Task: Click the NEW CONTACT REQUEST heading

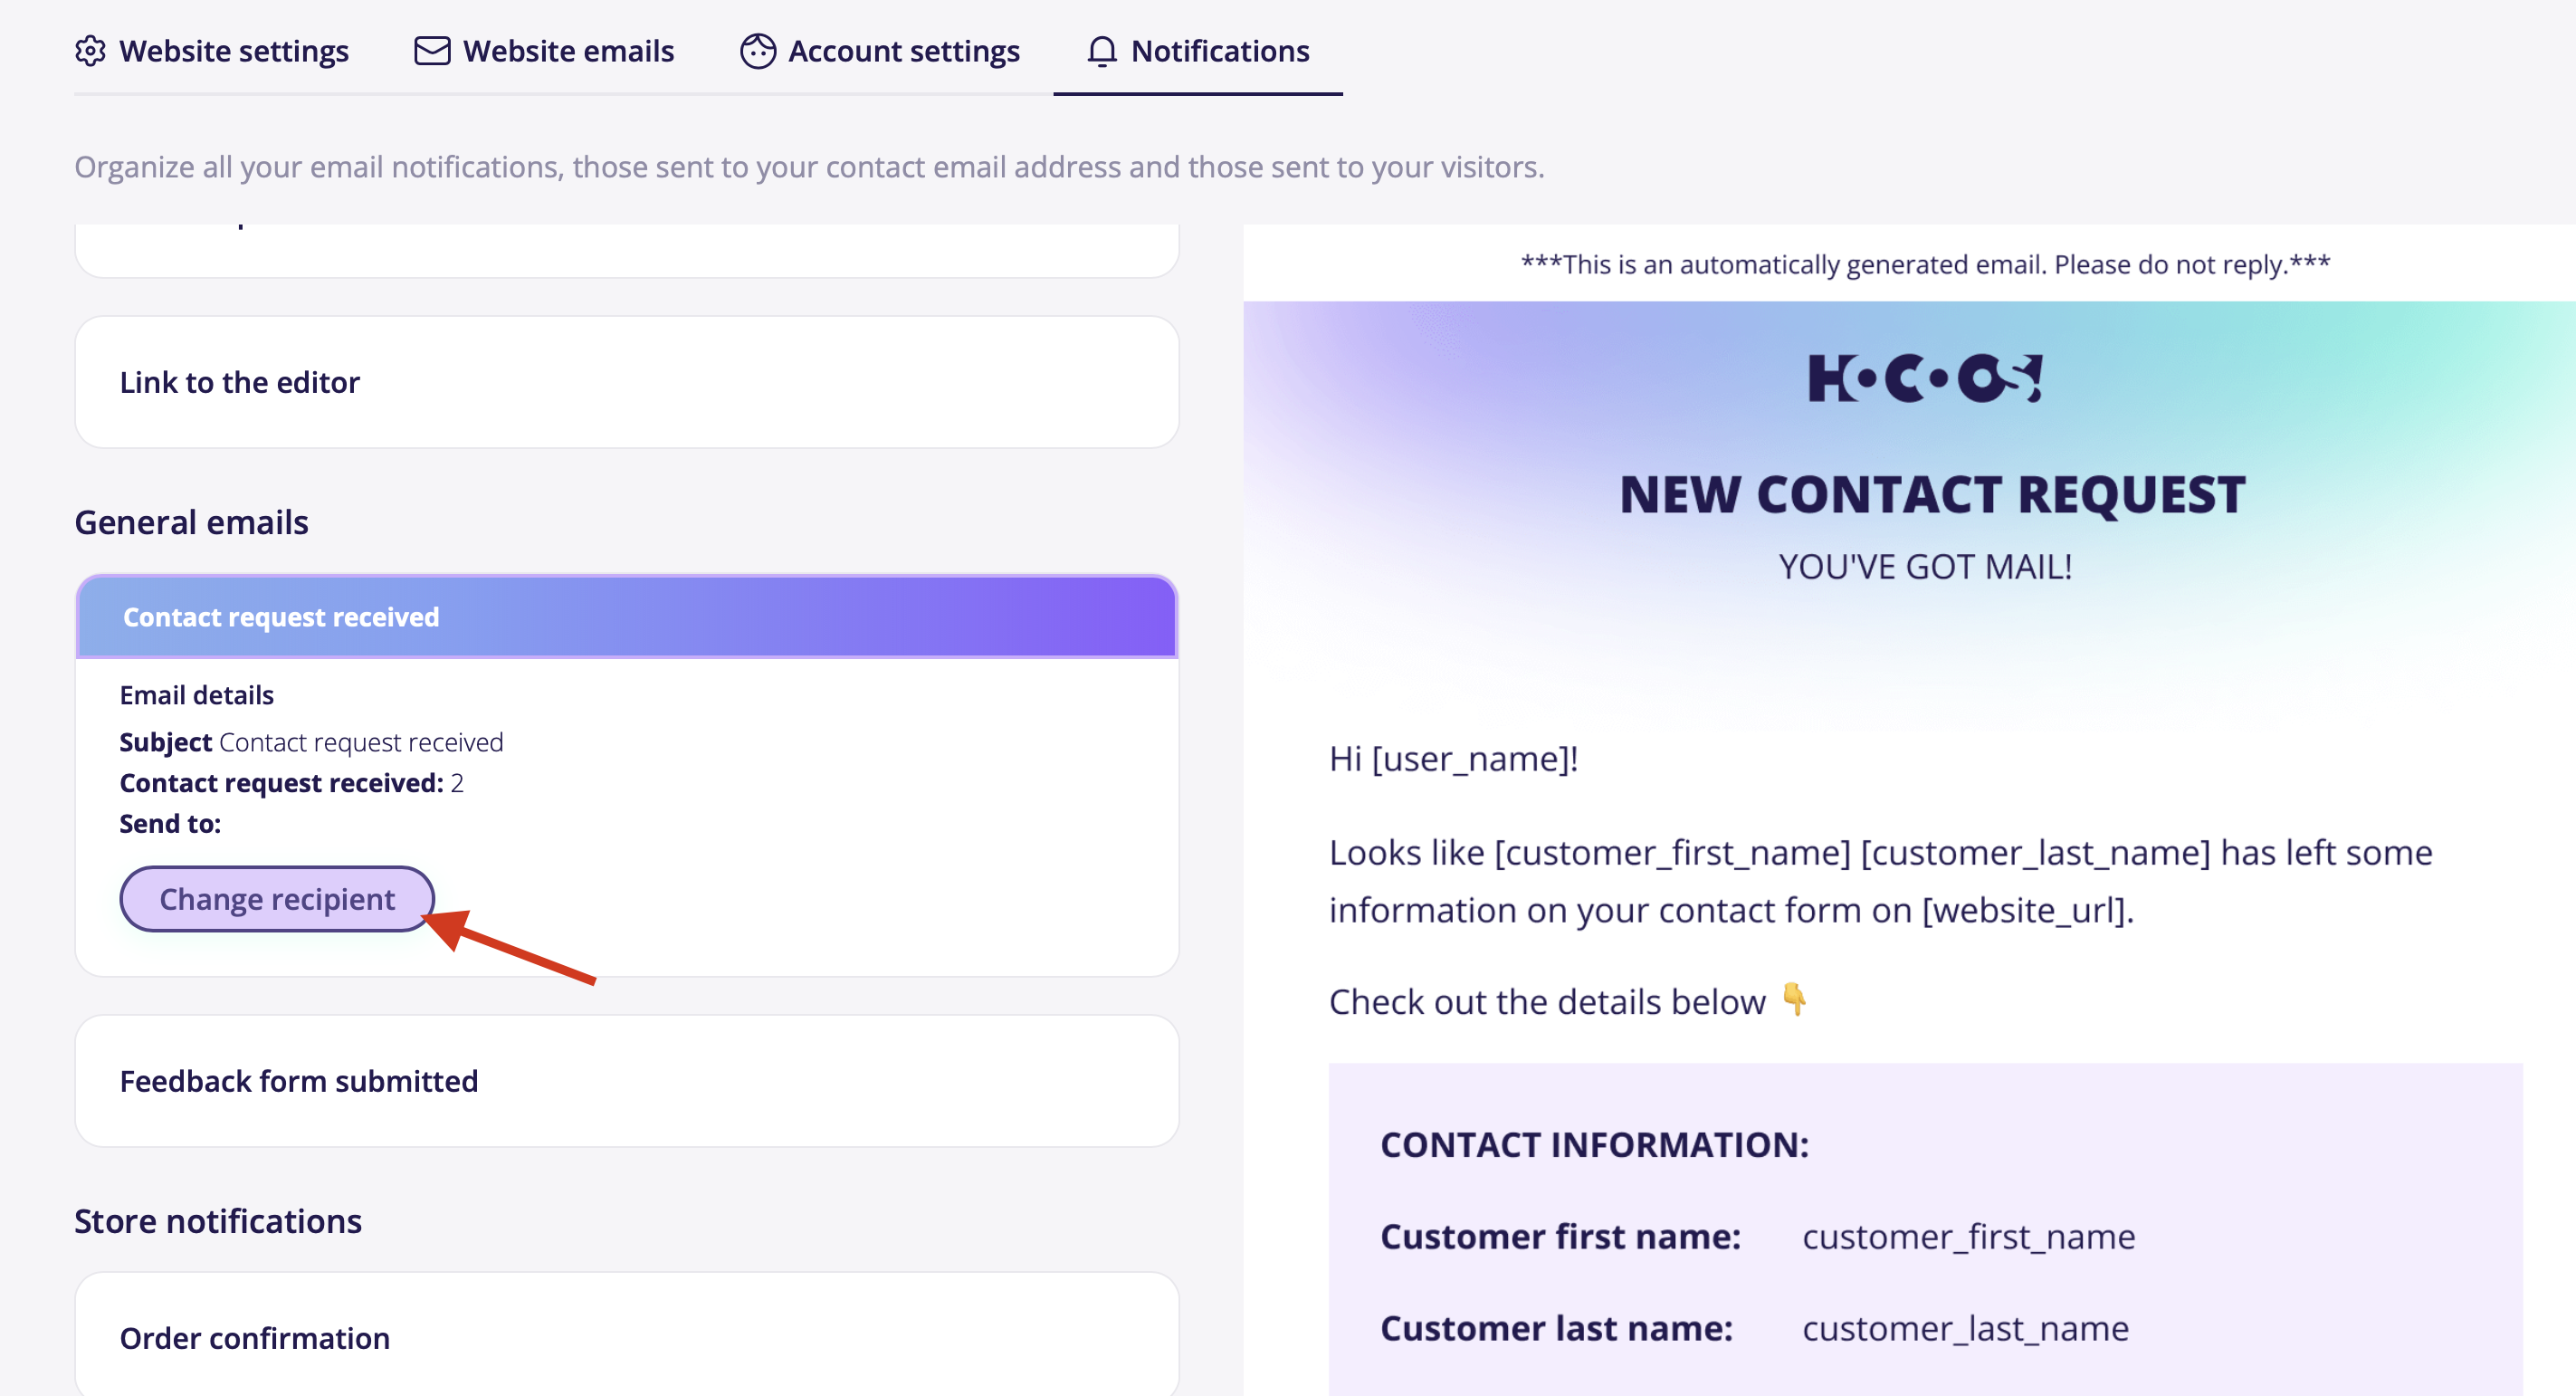Action: 1931,495
